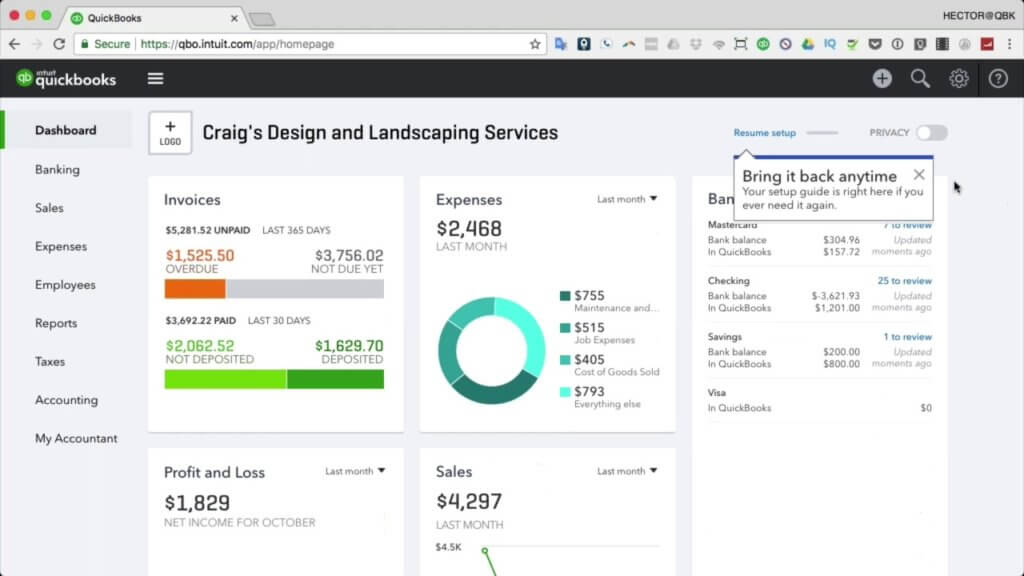Open the Settings gear menu
Screen dimensions: 1024x576
point(959,78)
